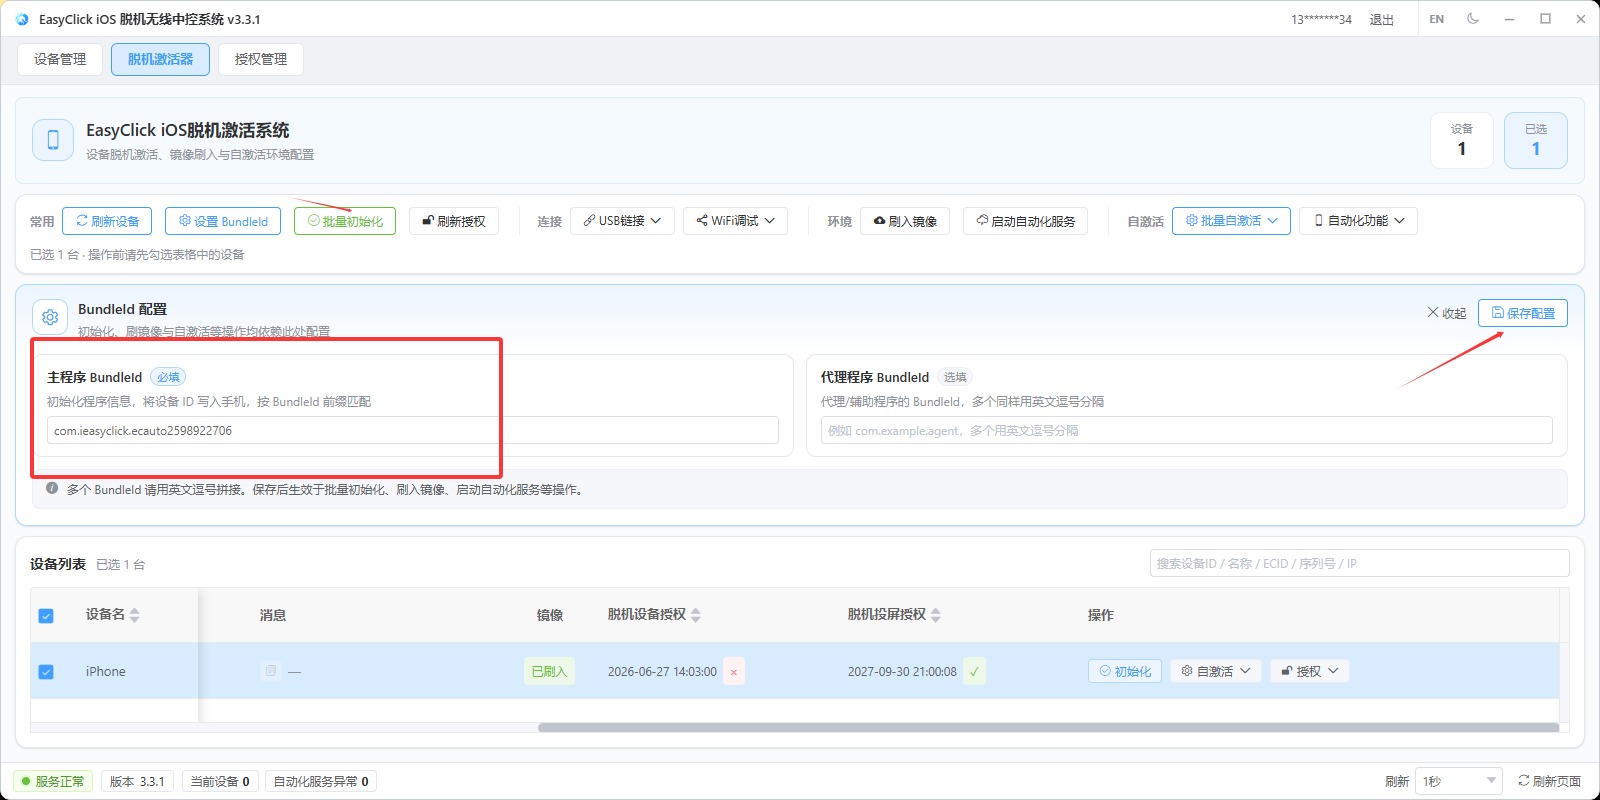Click the 主程序 BundleId input field
The image size is (1600, 800).
tap(412, 431)
